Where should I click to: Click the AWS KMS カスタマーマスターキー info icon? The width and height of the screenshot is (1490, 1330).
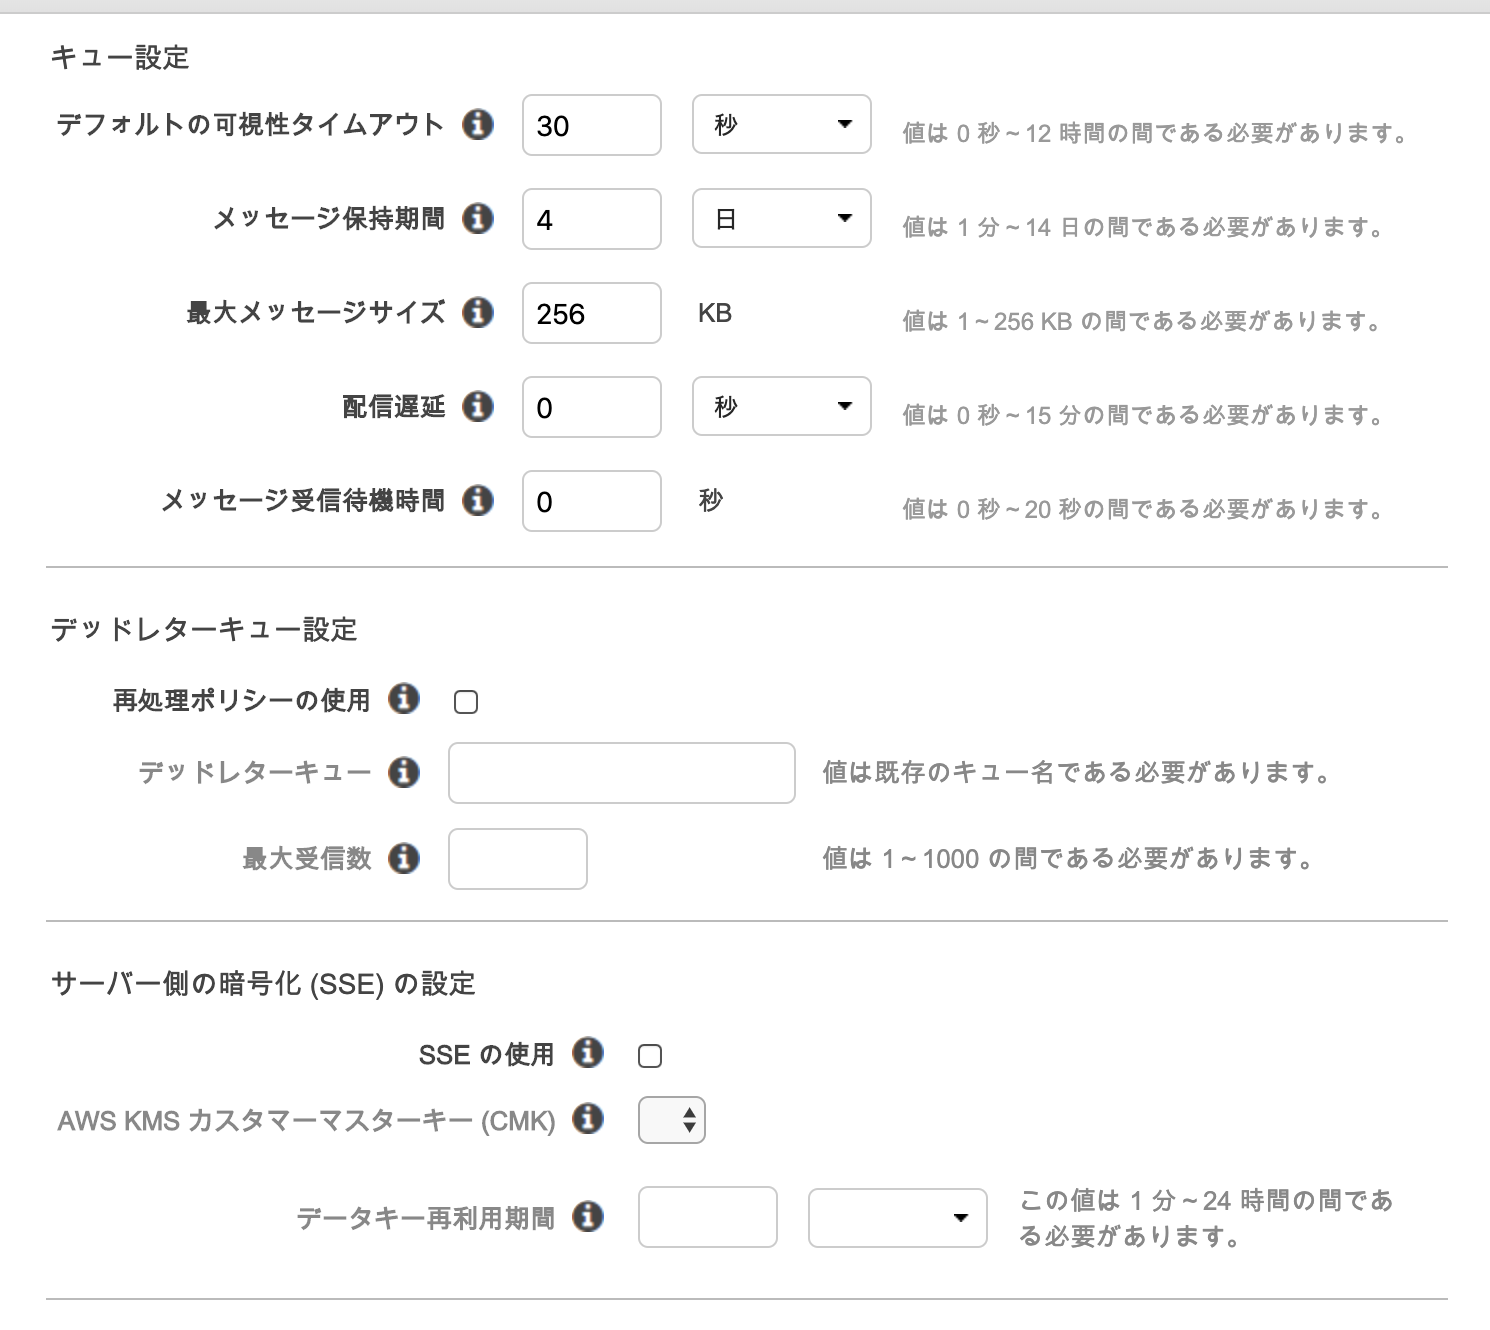589,1121
